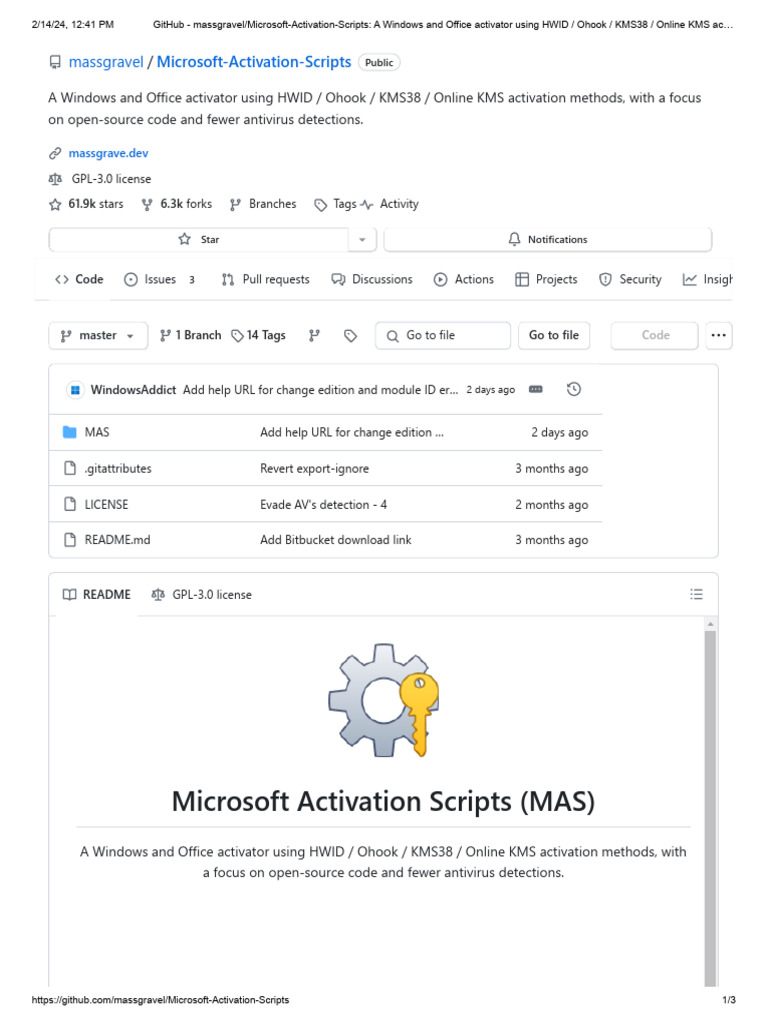Click the standalone tag icon before search box
The height and width of the screenshot is (1024, 768).
point(351,336)
